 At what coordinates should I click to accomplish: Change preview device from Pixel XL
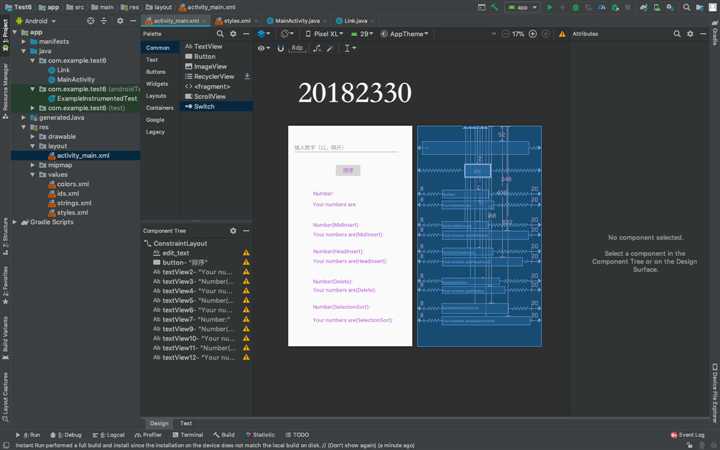click(324, 34)
